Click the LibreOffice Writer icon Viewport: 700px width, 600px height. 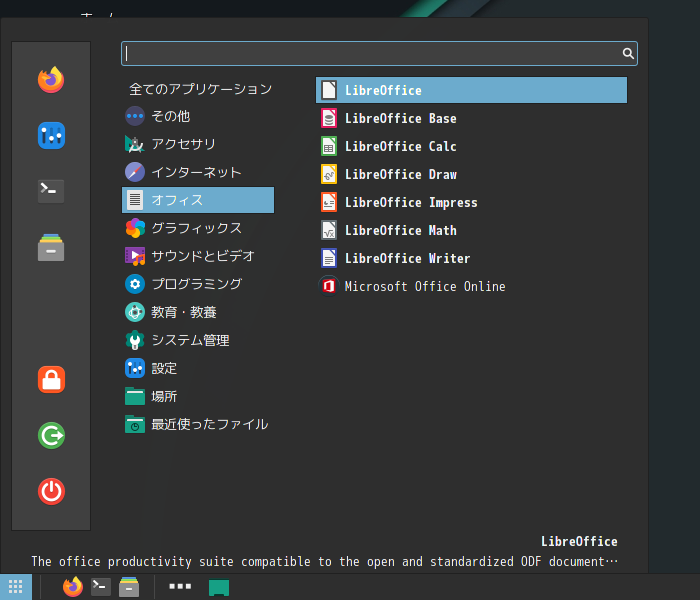coord(329,258)
